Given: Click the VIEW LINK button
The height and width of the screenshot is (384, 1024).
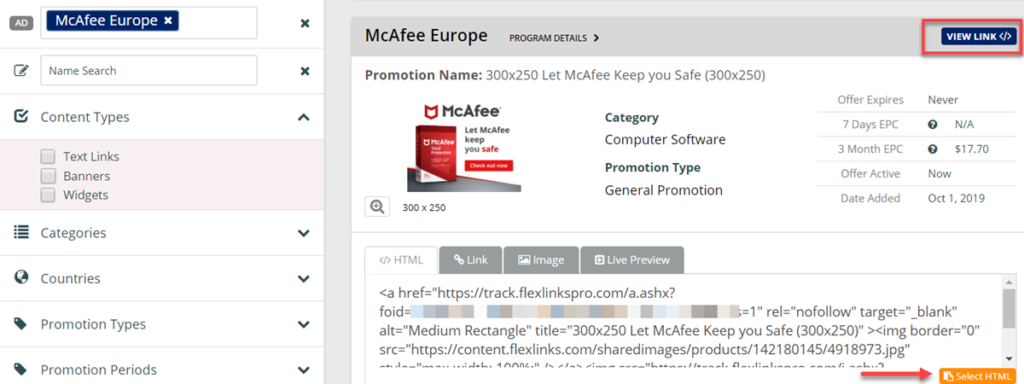Looking at the screenshot, I should 978,37.
